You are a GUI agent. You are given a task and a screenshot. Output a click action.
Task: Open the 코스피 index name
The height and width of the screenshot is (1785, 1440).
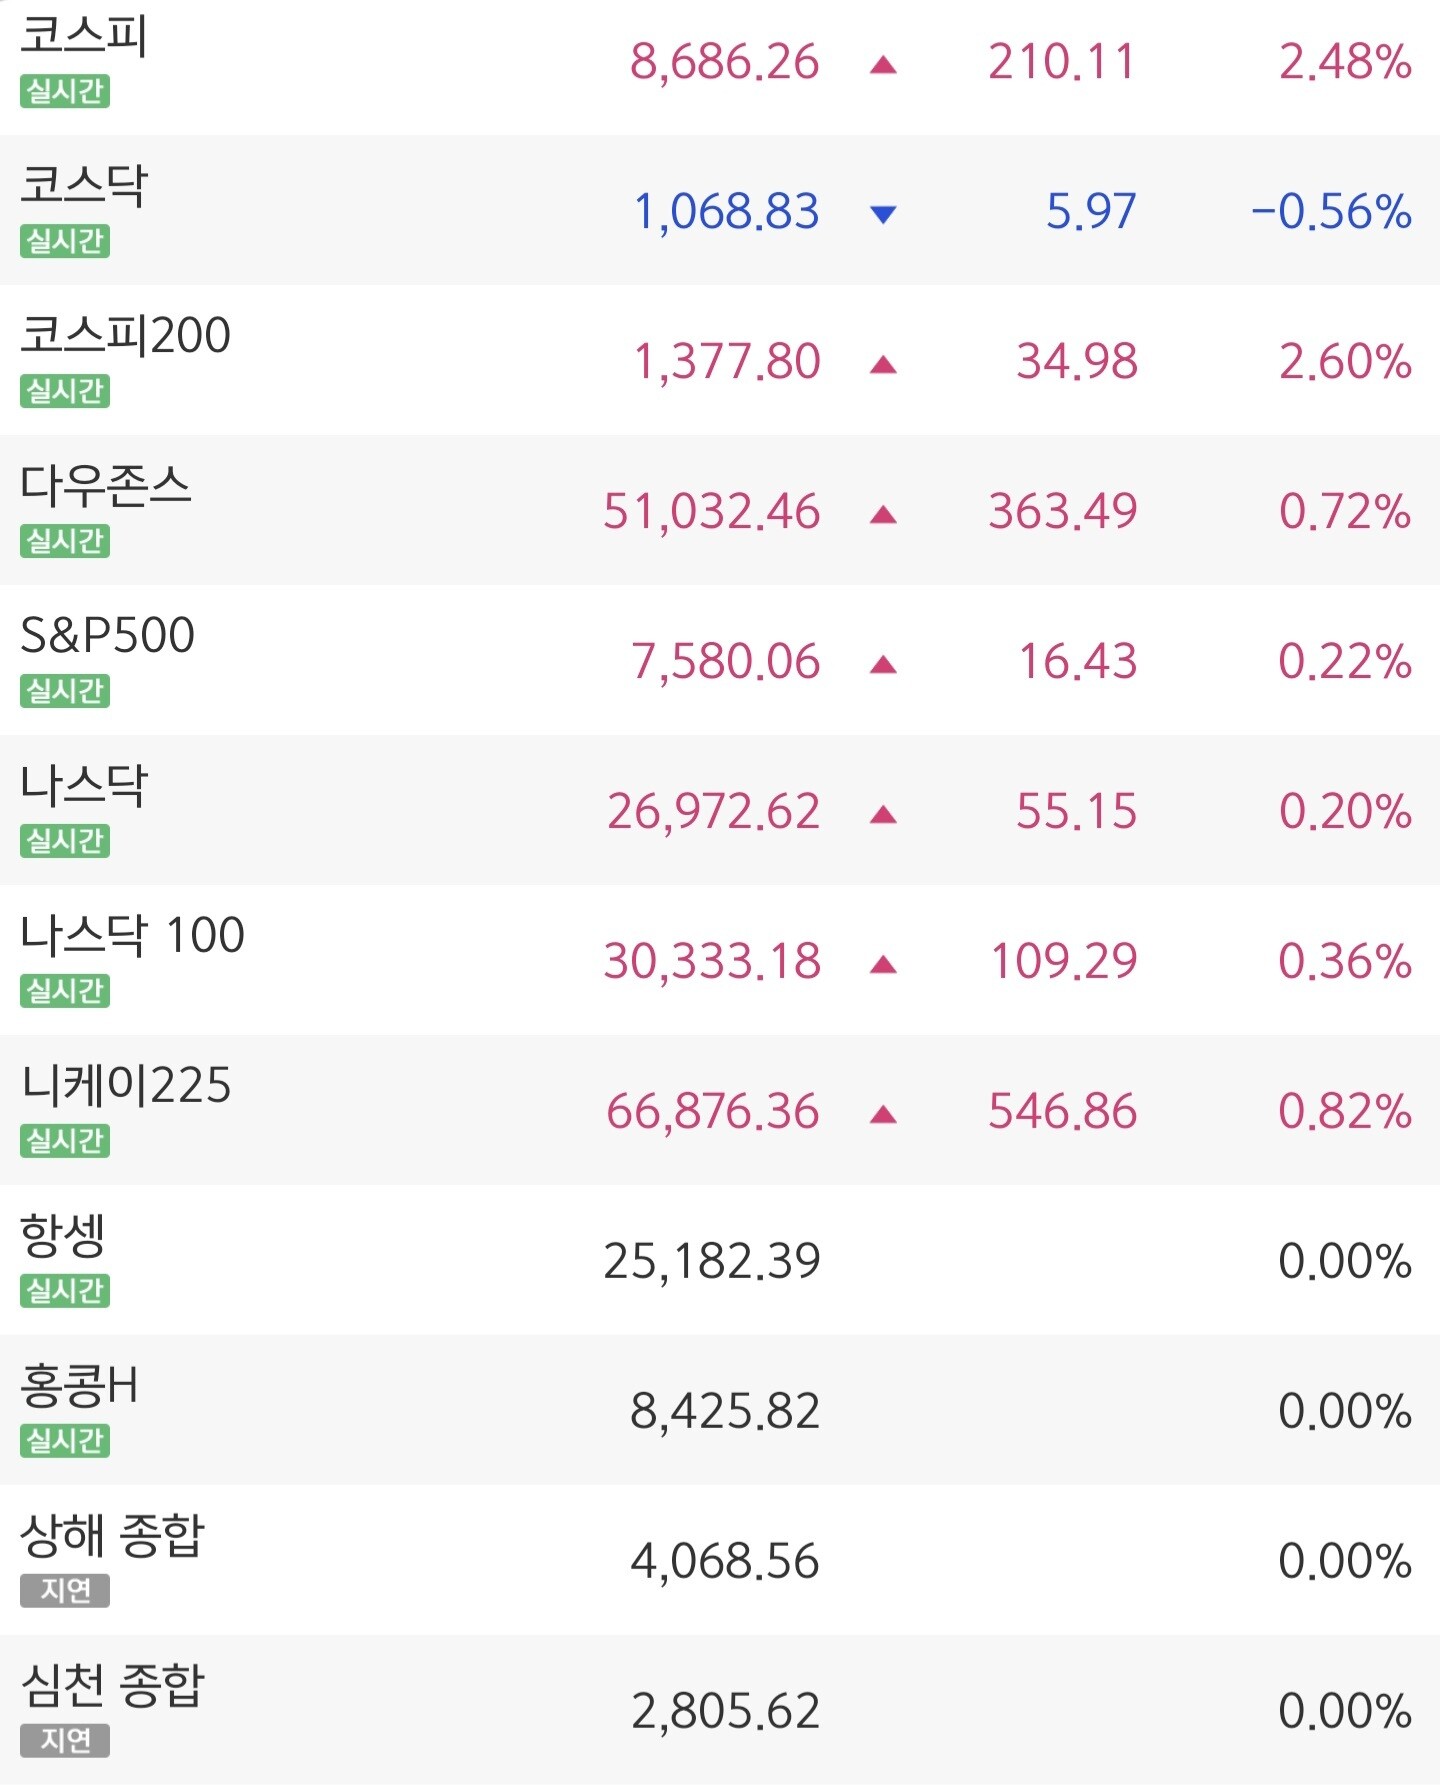coord(84,35)
